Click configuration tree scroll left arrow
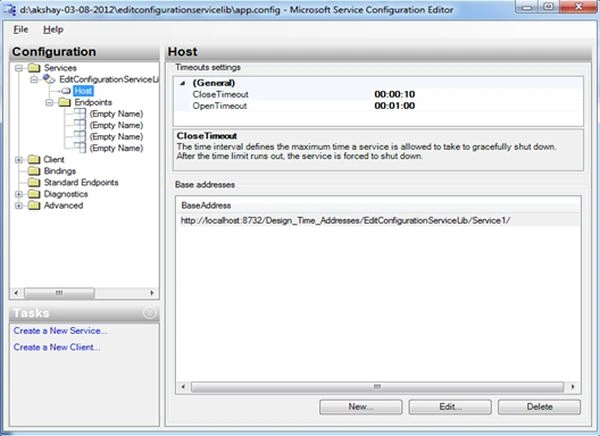600x436 pixels. click(16, 293)
